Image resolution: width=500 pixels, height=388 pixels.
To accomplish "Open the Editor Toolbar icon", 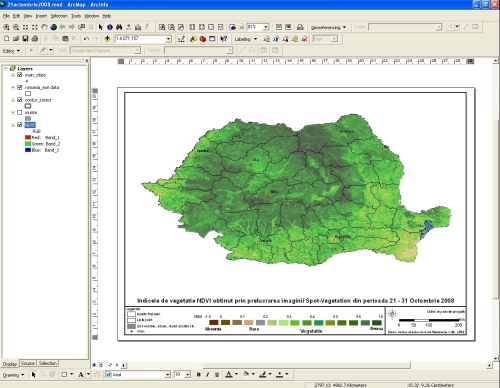I will [x=181, y=39].
